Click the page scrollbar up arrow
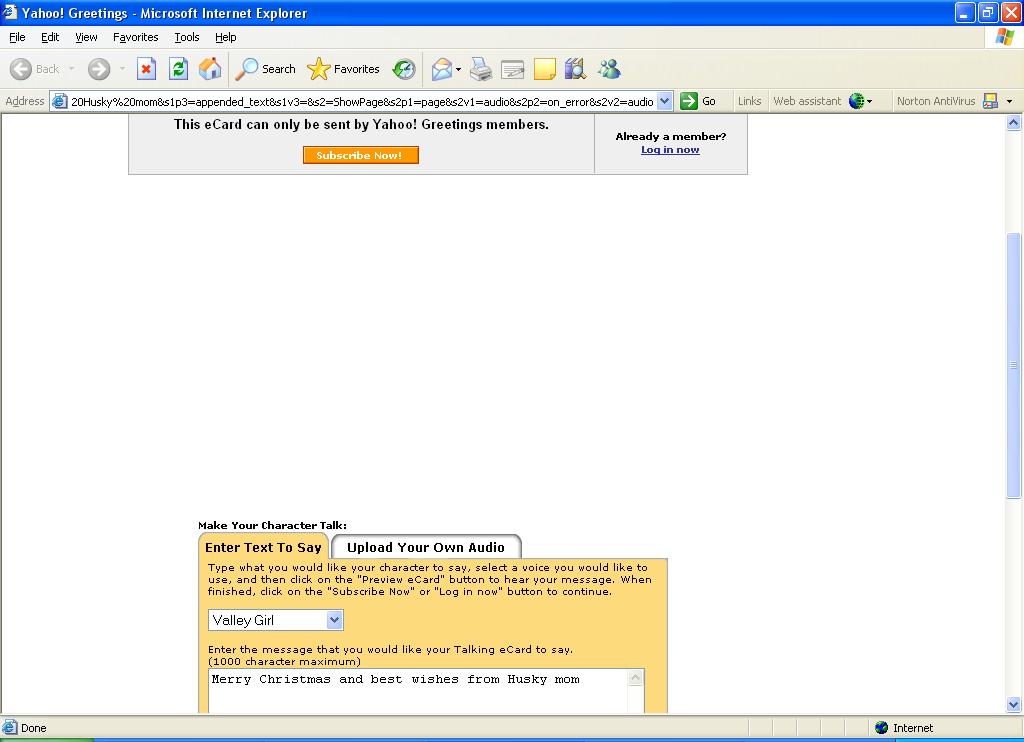Image resolution: width=1024 pixels, height=742 pixels. tap(1014, 122)
